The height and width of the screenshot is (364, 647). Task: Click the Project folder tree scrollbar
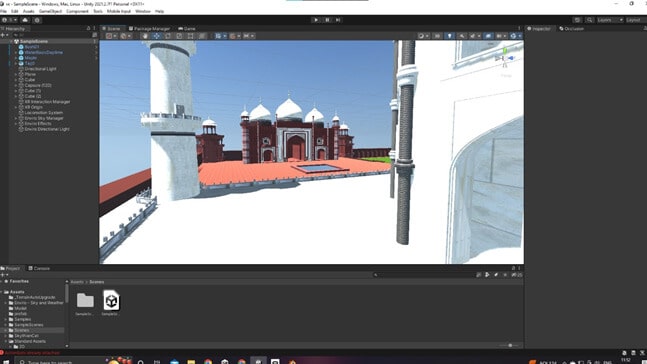click(x=67, y=293)
